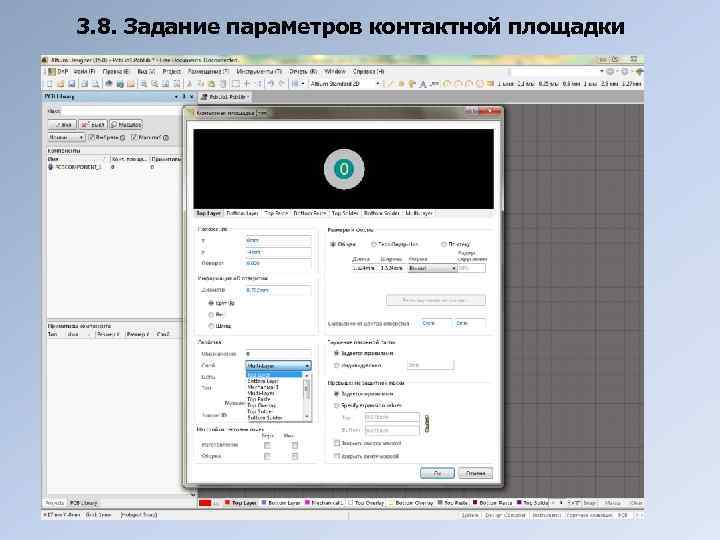Open the Project menu
Screen dimensions: 720x540
pyautogui.click(x=171, y=72)
